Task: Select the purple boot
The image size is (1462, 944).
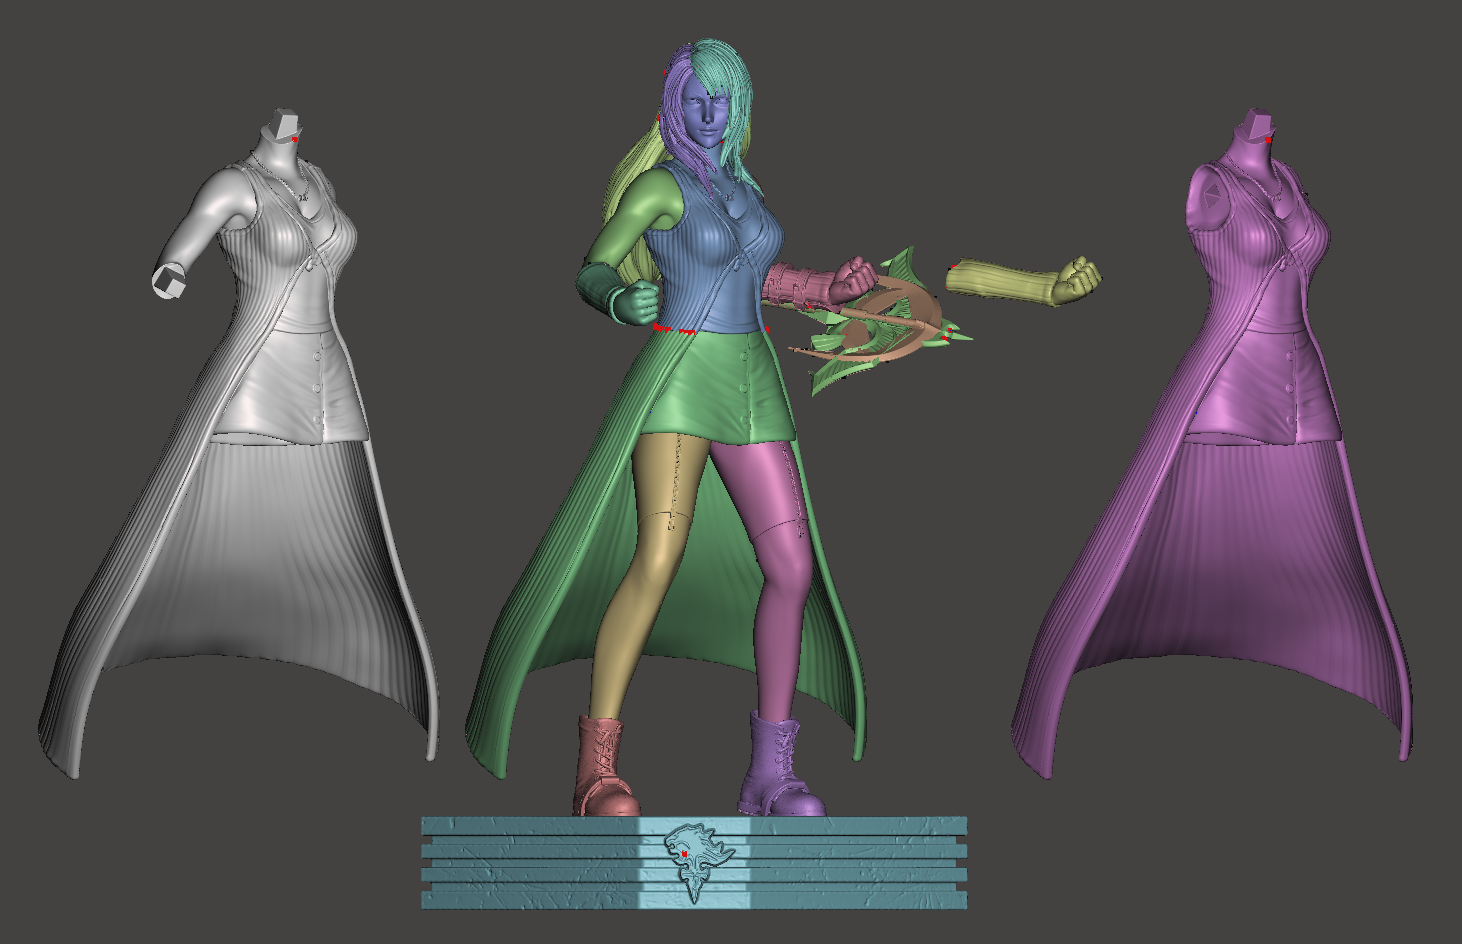Action: tap(780, 763)
